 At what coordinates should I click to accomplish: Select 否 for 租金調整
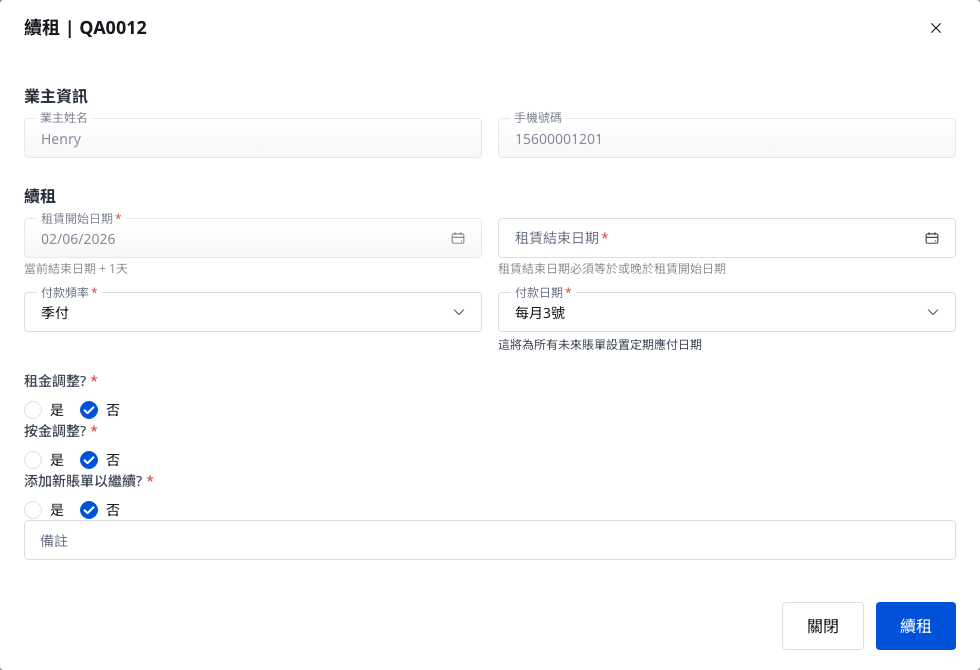pyautogui.click(x=89, y=410)
